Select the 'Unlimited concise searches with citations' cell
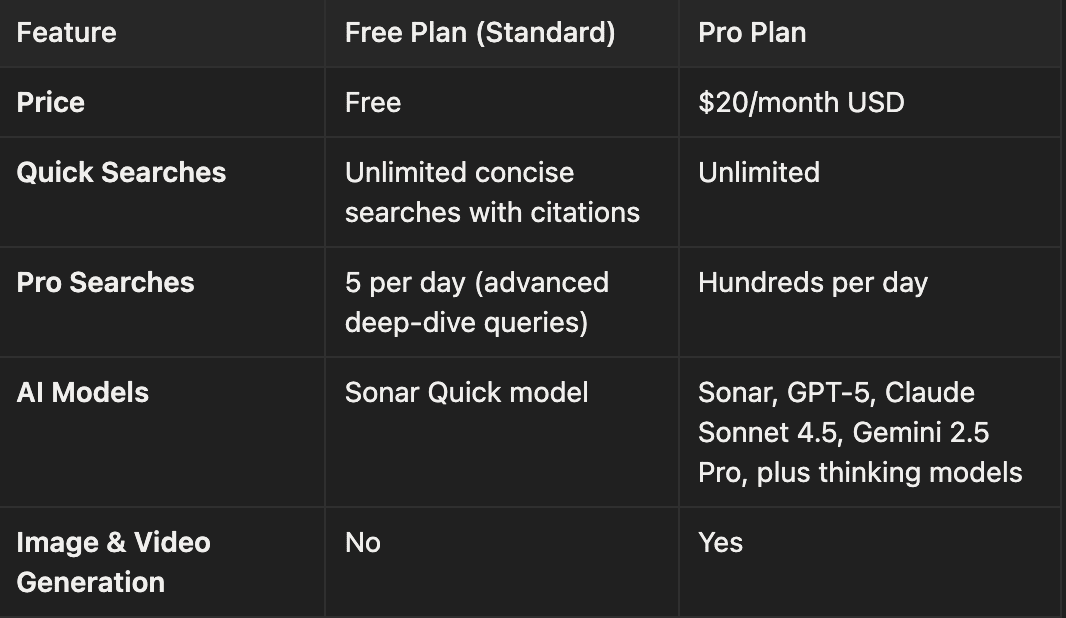Viewport: 1066px width, 618px height. (492, 192)
